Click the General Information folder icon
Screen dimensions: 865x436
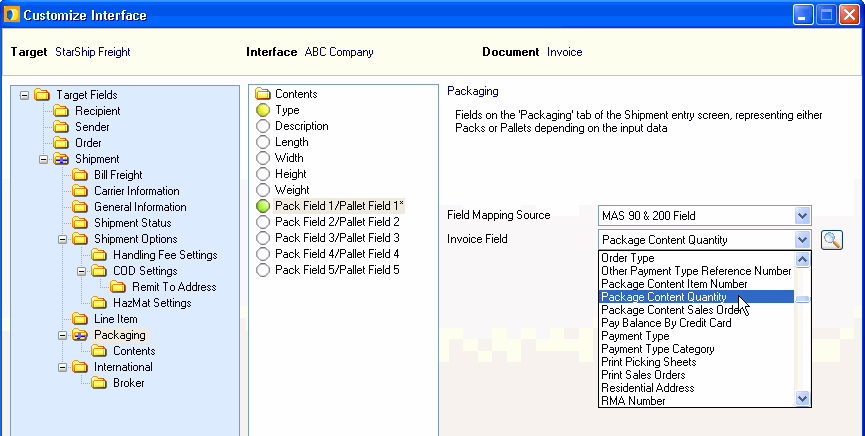coord(79,207)
